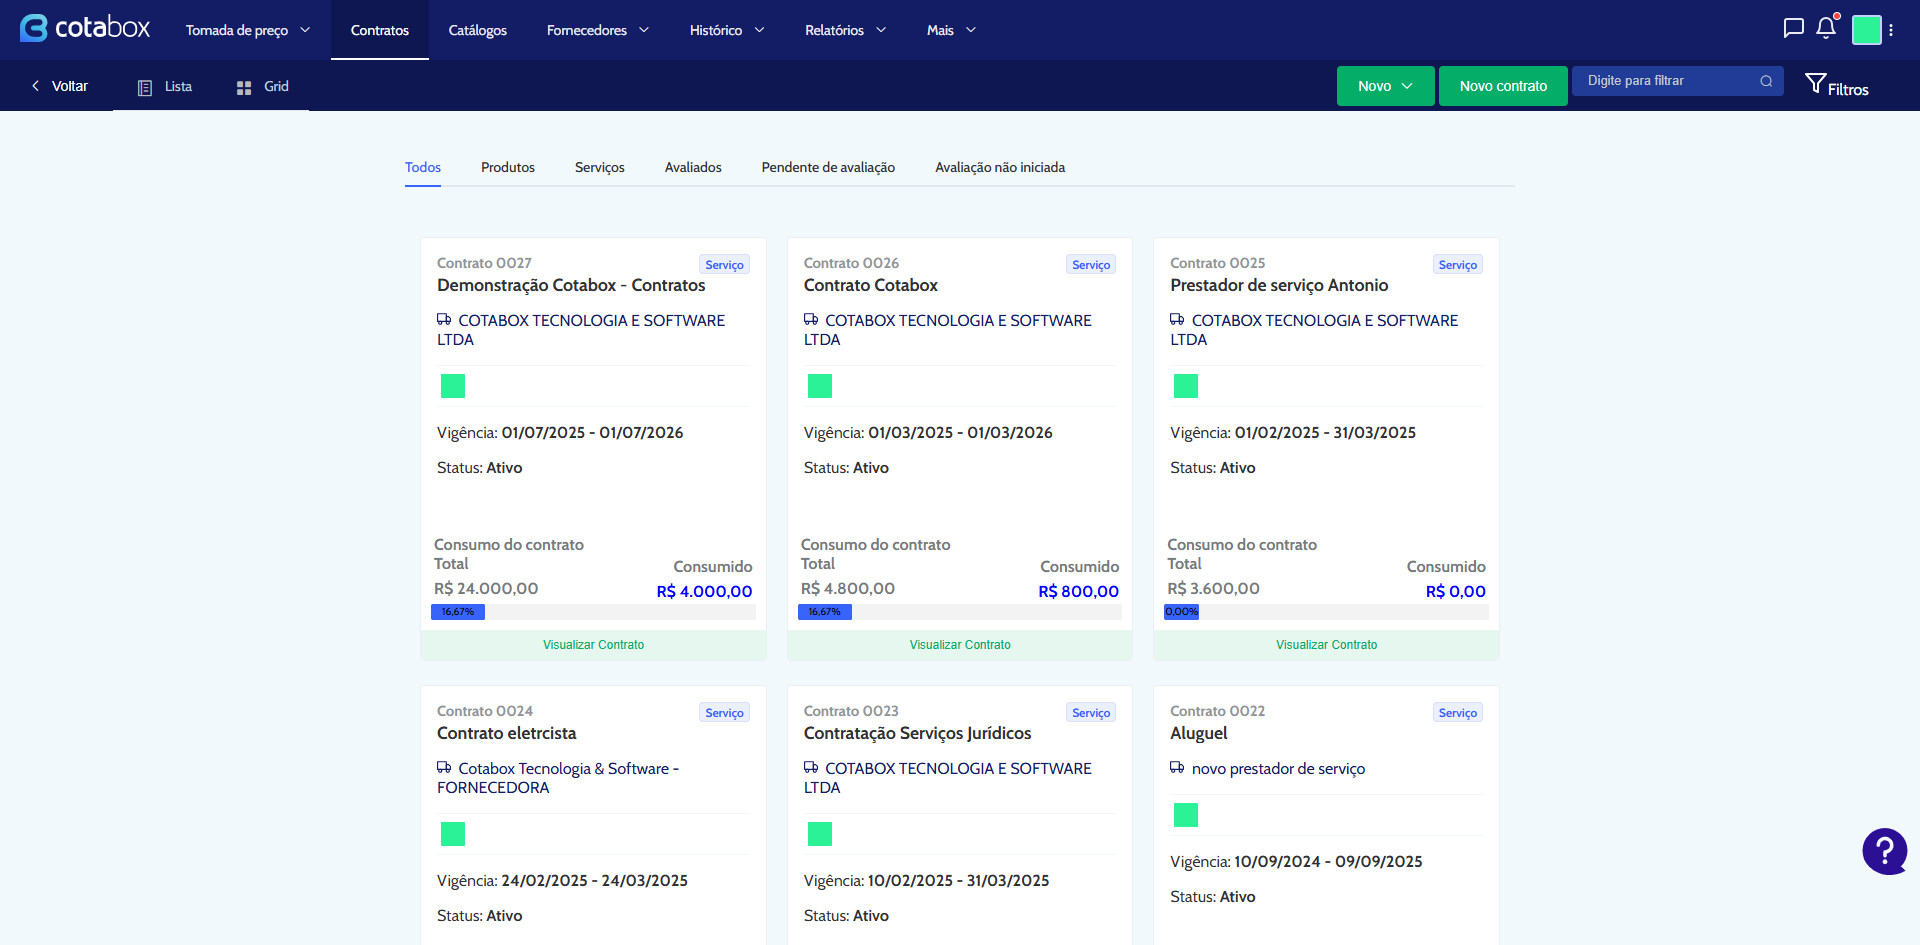
Task: Click the back arrow next to Voltar
Action: [x=36, y=86]
